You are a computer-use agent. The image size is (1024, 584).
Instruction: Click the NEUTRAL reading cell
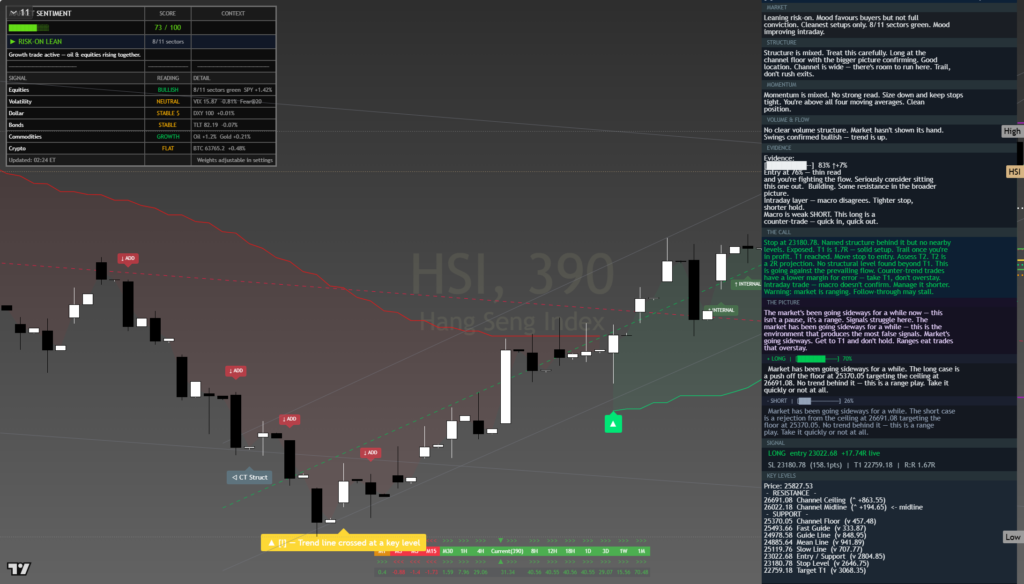coord(168,101)
